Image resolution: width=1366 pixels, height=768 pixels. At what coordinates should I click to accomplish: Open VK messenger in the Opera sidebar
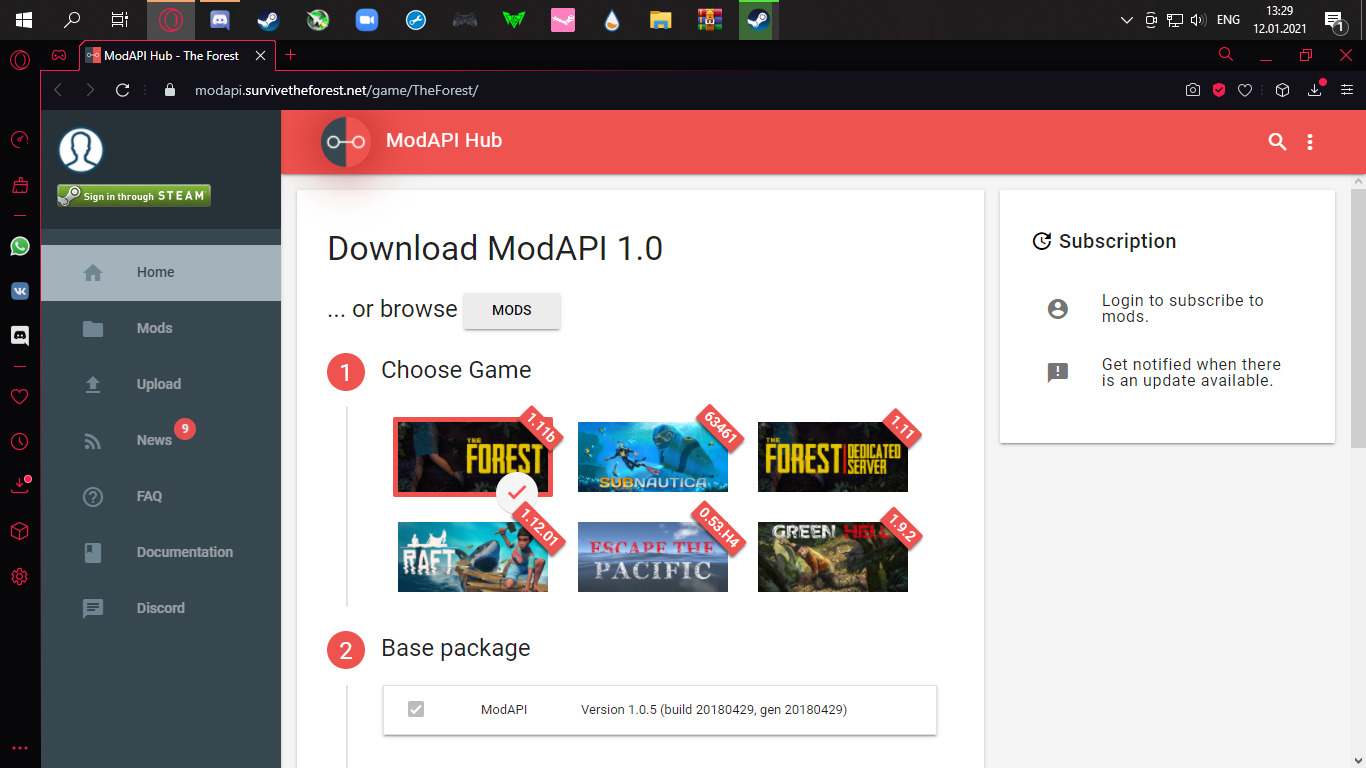[19, 291]
